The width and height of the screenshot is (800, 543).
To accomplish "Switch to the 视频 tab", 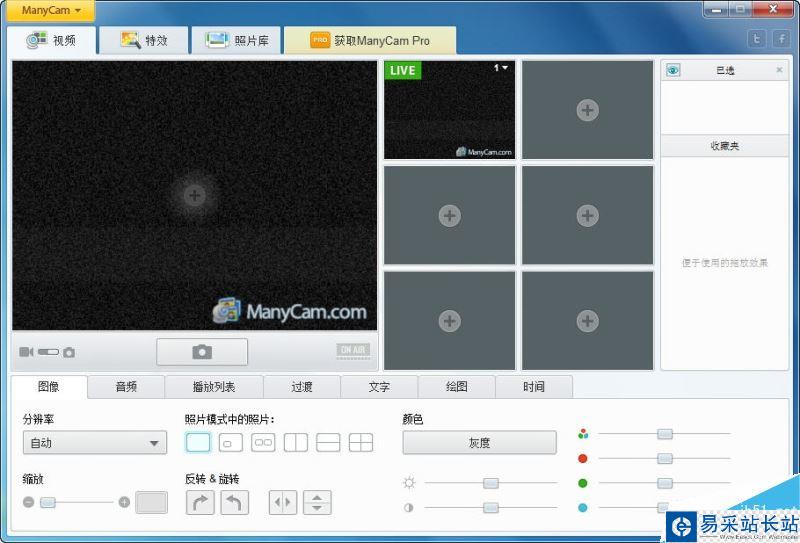I will (51, 40).
